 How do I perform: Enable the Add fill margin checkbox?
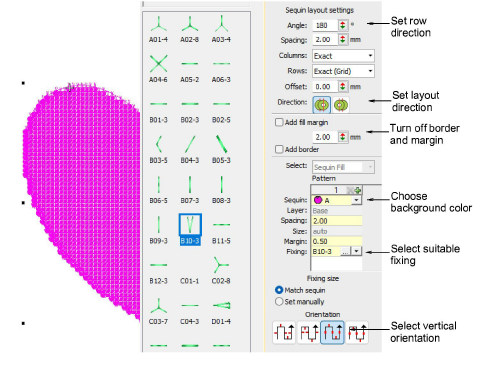click(279, 122)
